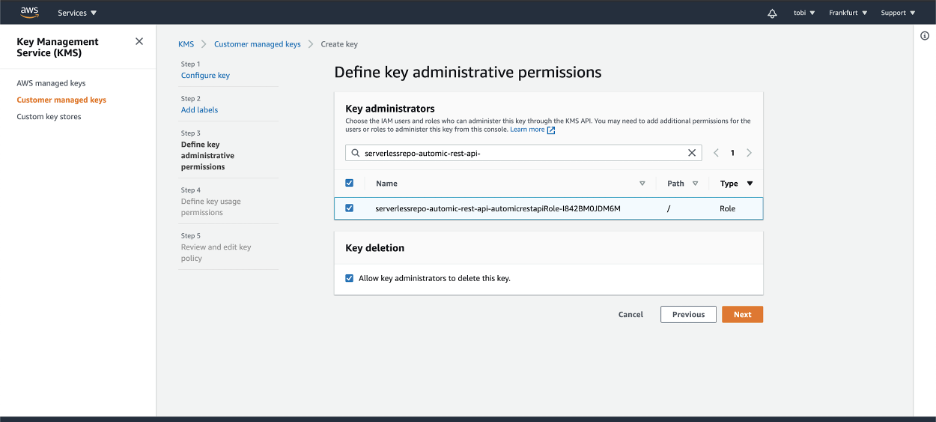Clear the search field with X icon
The height and width of the screenshot is (422, 936).
coord(692,153)
